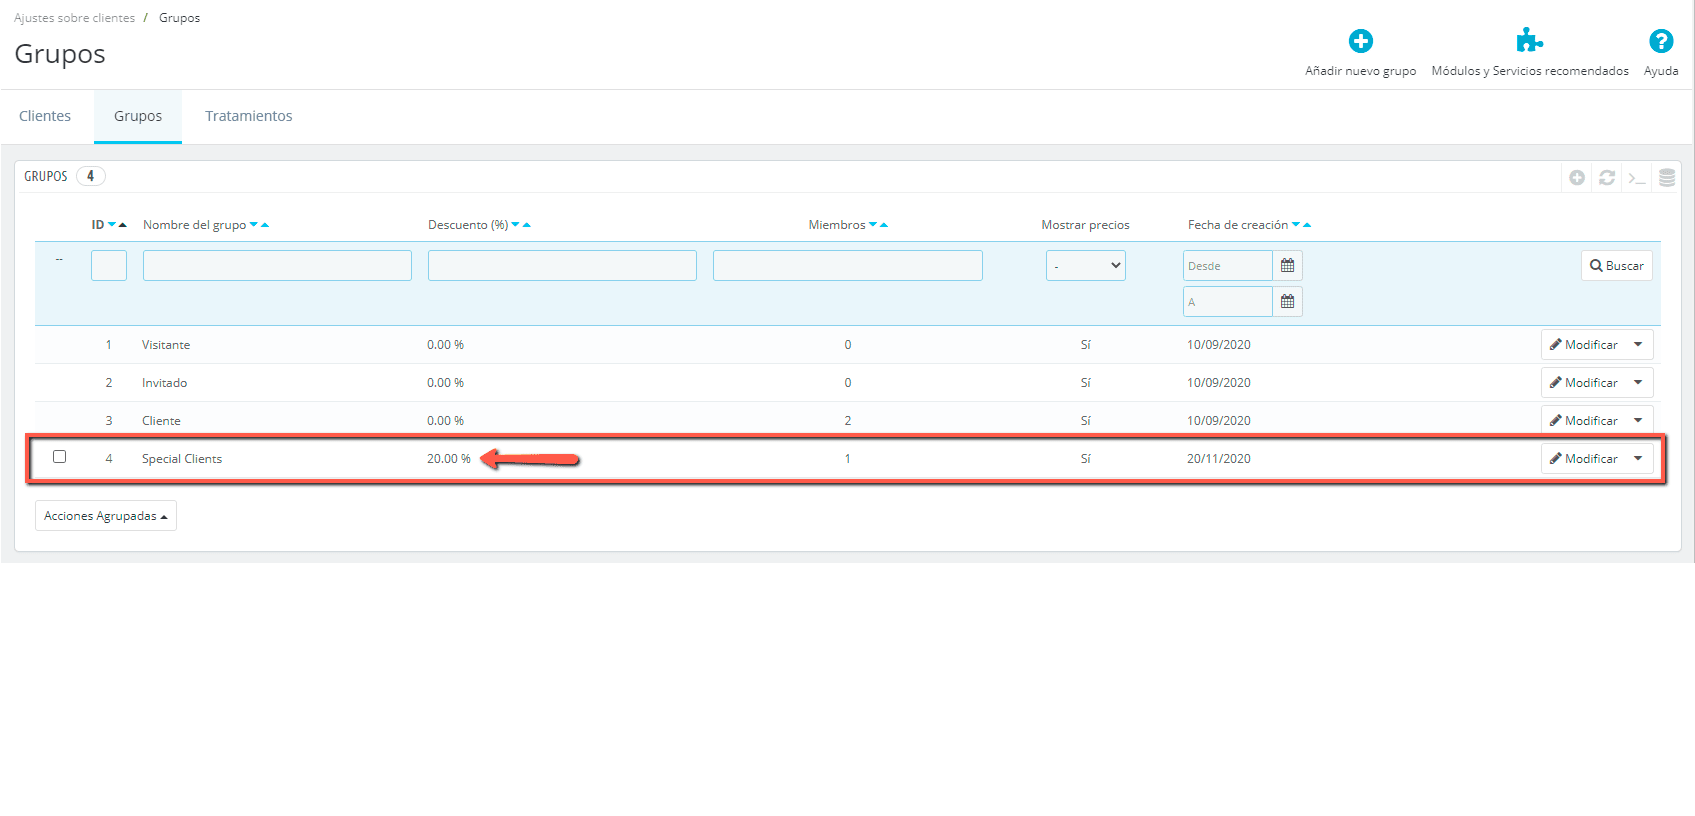Click the Nombre del grupo filter field
Viewport: 1695px width, 816px height.
[x=277, y=266]
